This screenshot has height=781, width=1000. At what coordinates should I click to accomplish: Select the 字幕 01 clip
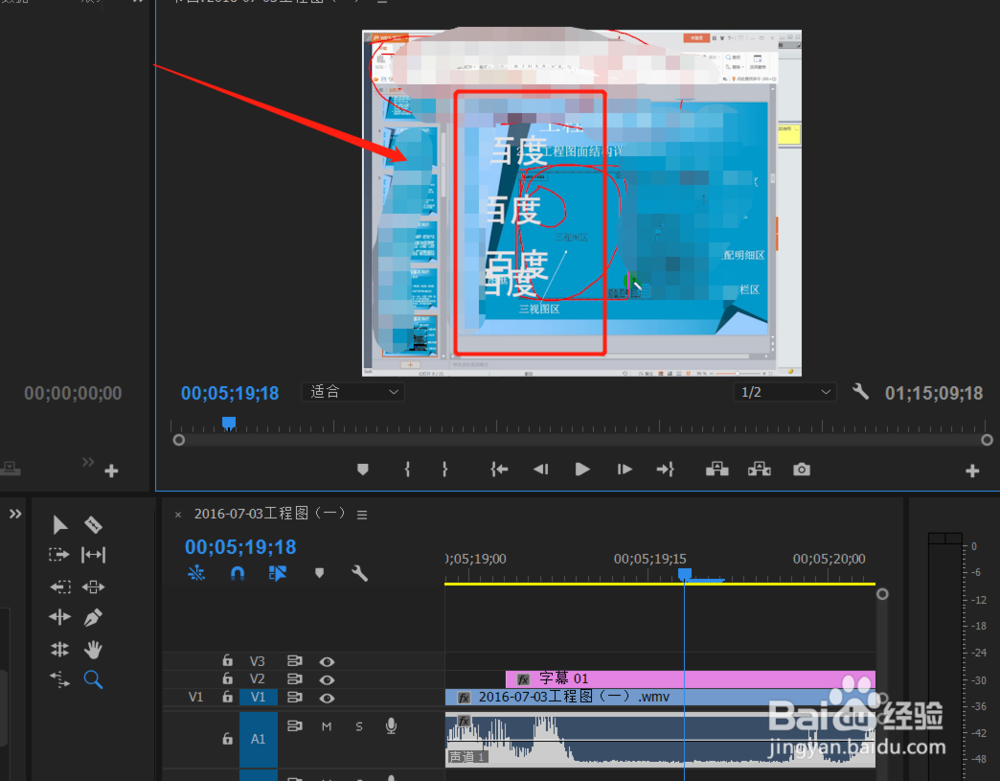point(691,678)
